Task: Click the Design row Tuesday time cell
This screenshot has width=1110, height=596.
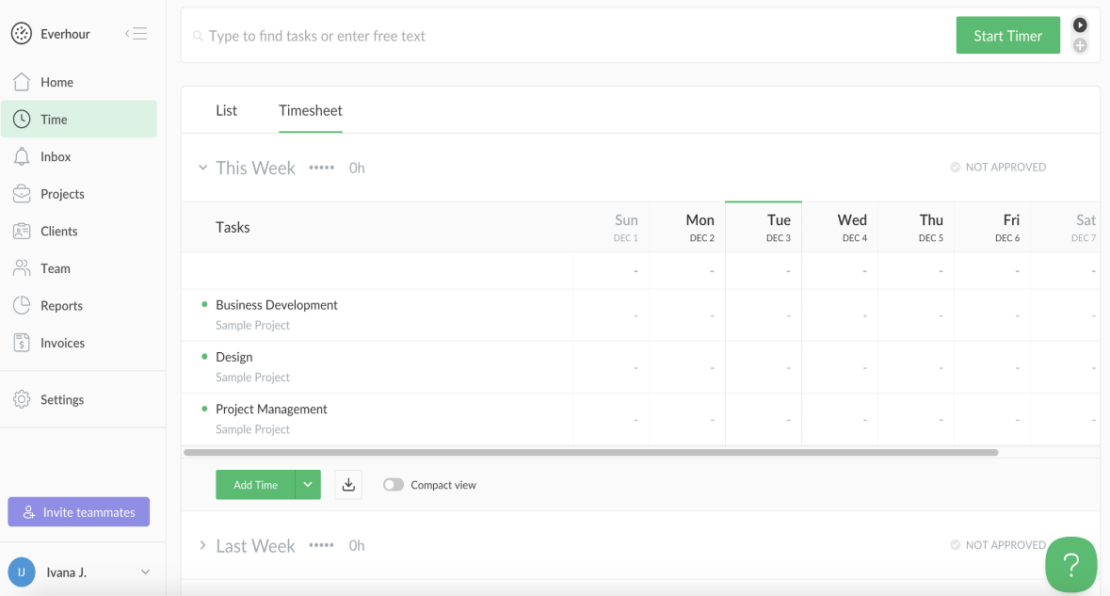Action: 763,368
